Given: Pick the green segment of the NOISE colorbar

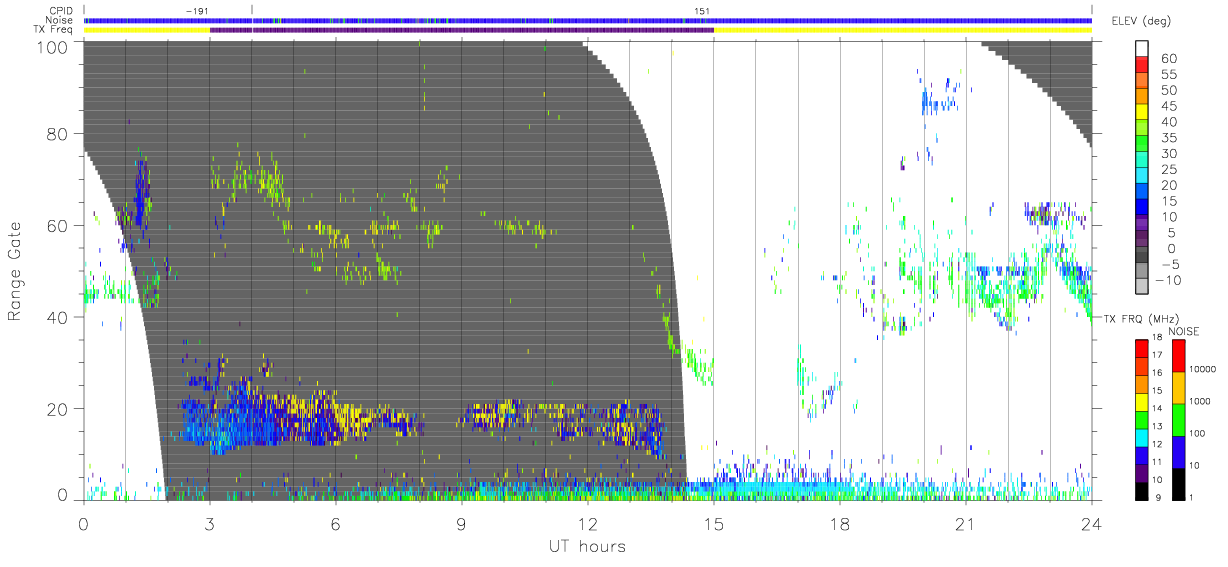Looking at the screenshot, I should click(x=1179, y=419).
